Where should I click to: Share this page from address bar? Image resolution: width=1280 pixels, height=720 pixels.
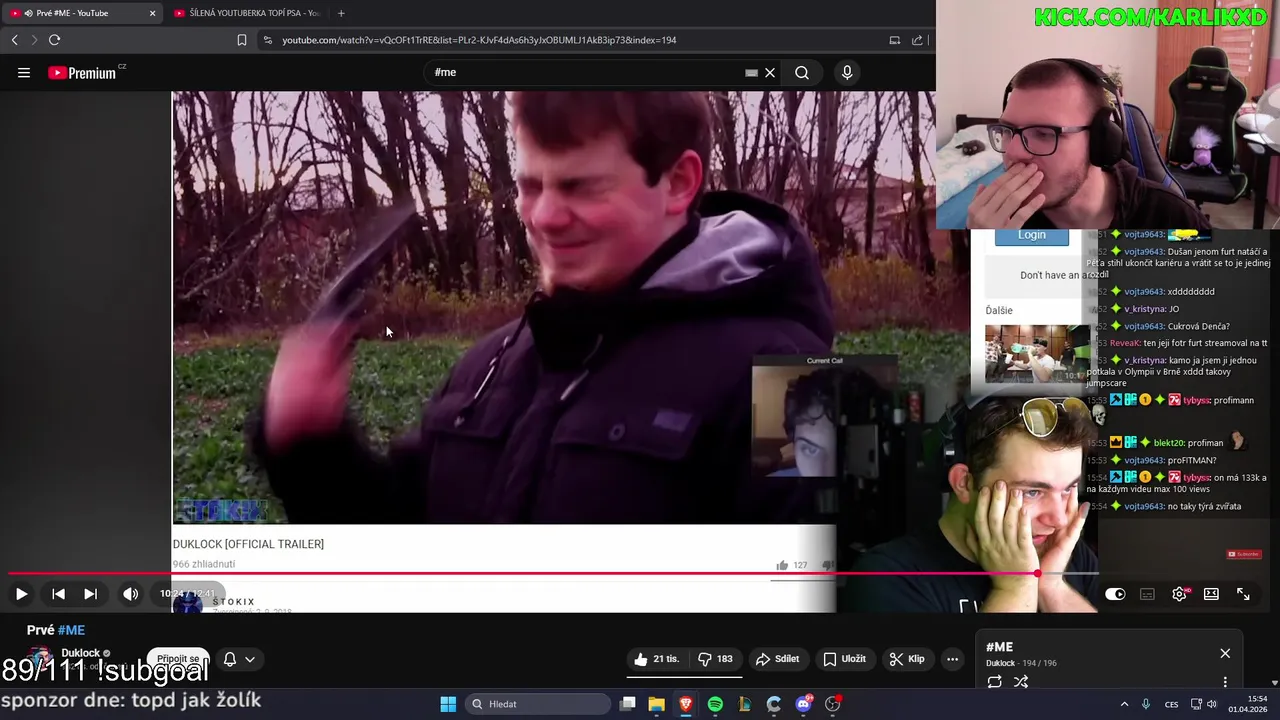917,40
